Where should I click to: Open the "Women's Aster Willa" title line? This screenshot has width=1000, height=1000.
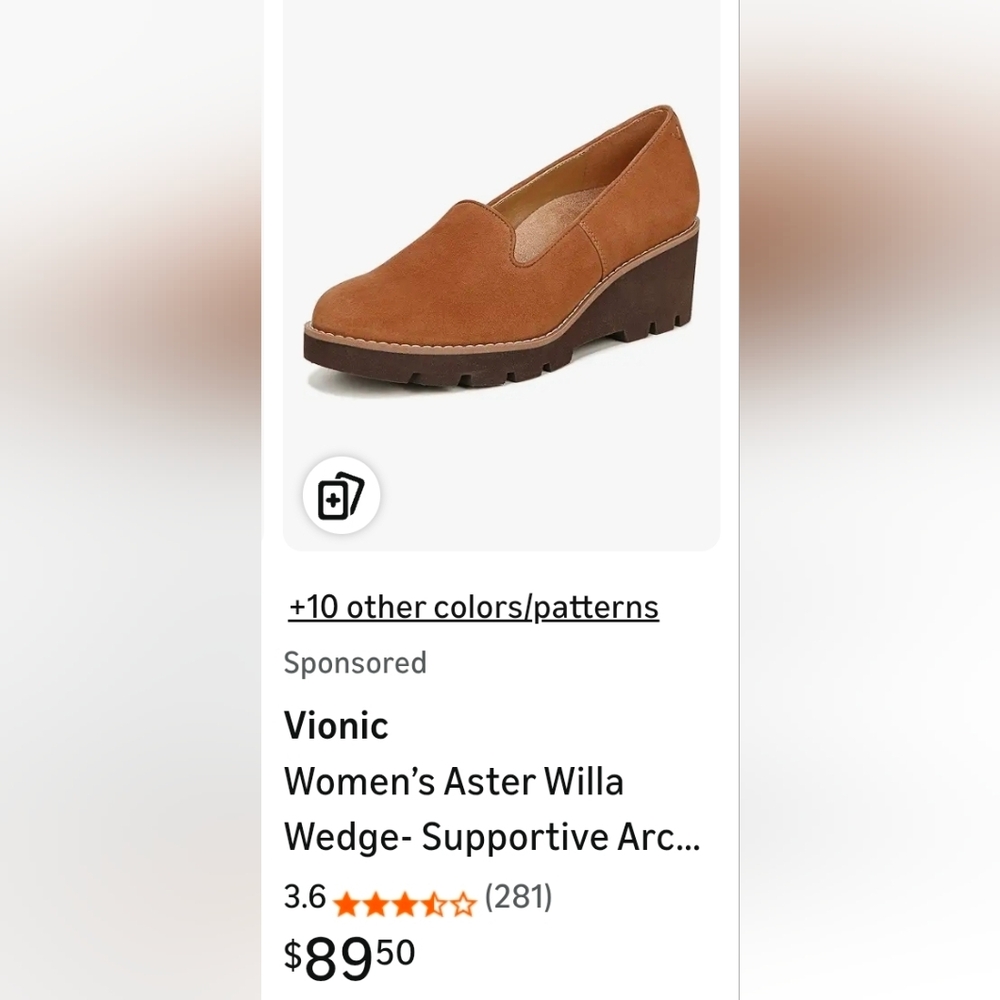[x=454, y=781]
